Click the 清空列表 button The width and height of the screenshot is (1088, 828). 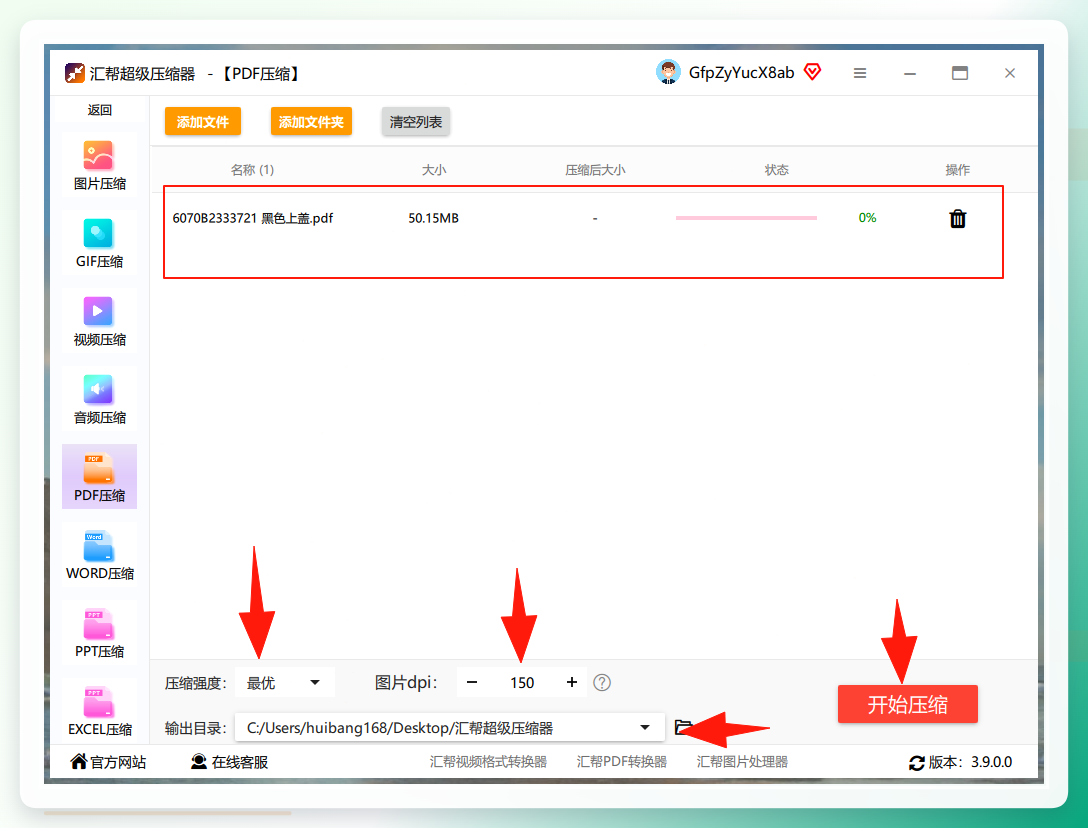tap(416, 121)
